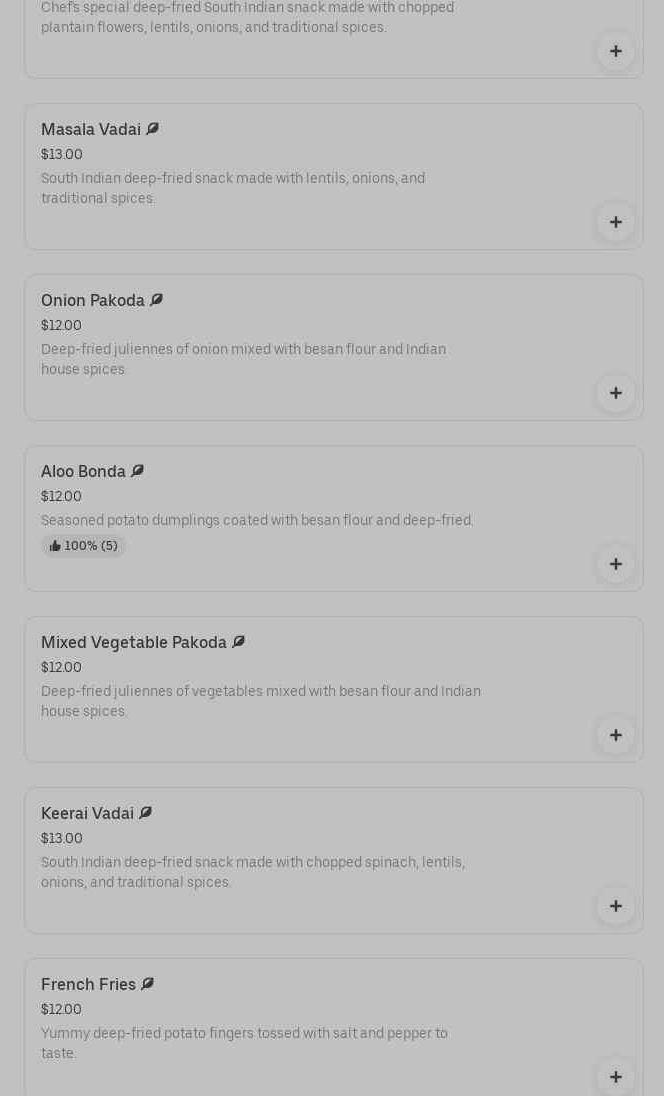Screen dimensions: 664x1096
Task: Open the French Fries item title
Action: pyautogui.click(x=88, y=985)
